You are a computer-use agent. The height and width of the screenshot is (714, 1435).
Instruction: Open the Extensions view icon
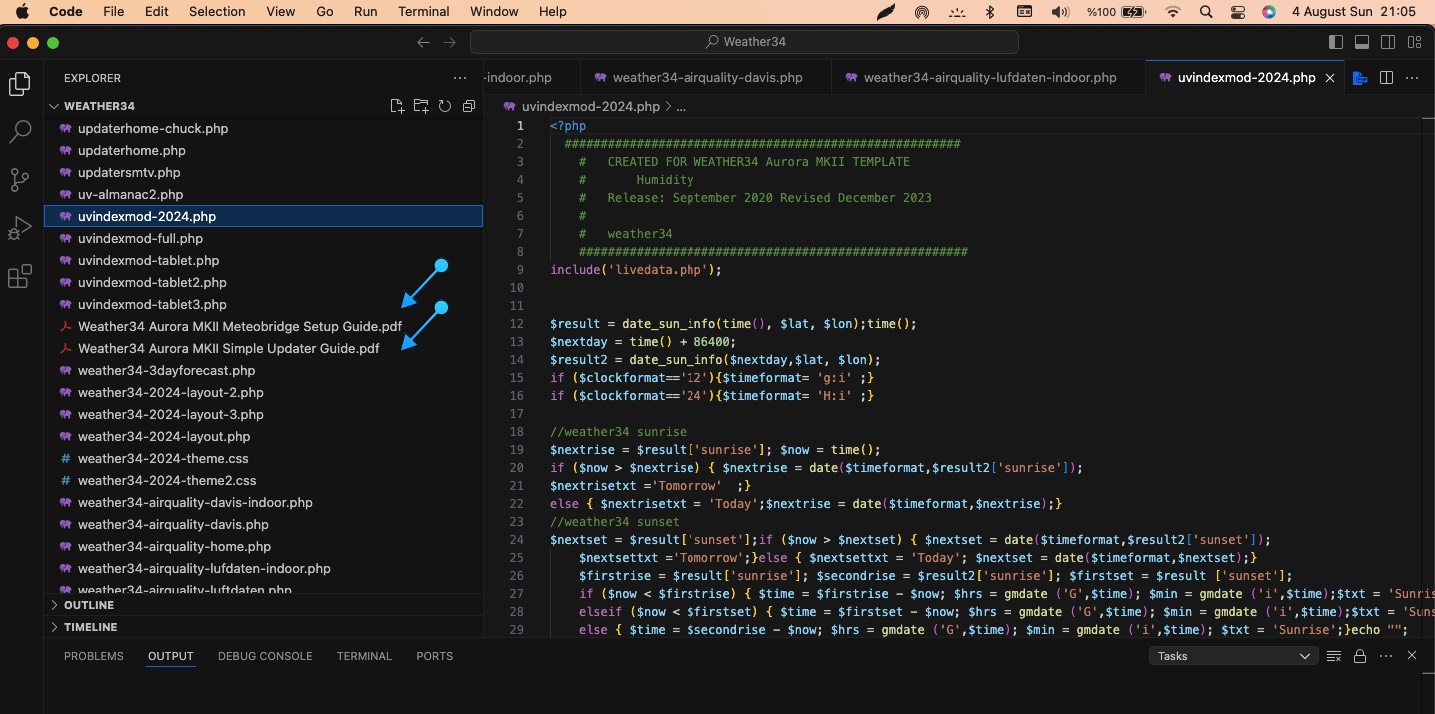(x=20, y=276)
